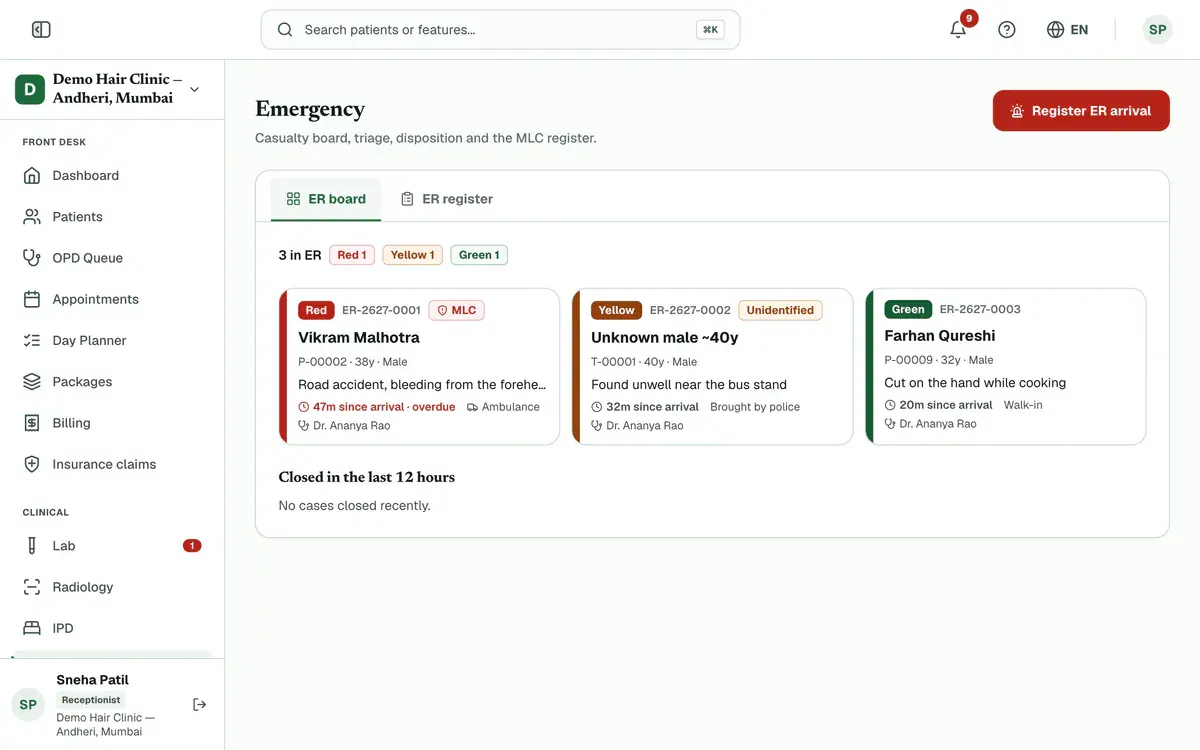Filter by Yellow 1 triage chip
The width and height of the screenshot is (1200, 750).
(412, 255)
